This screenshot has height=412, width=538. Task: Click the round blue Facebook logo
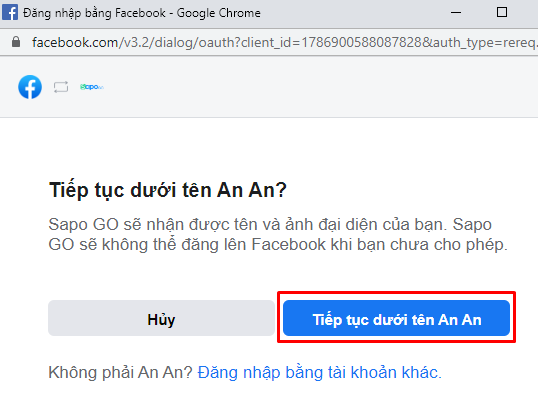pos(30,87)
